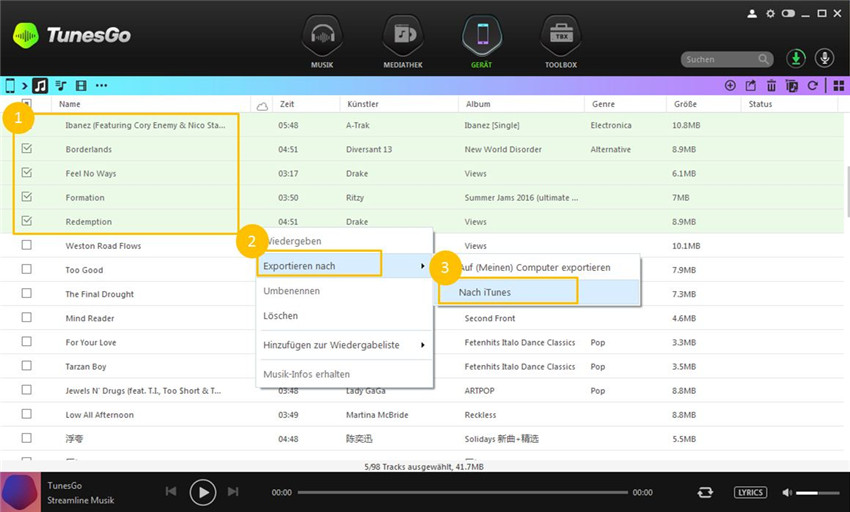
Task: Sort by the Name column header
Action: pos(70,104)
